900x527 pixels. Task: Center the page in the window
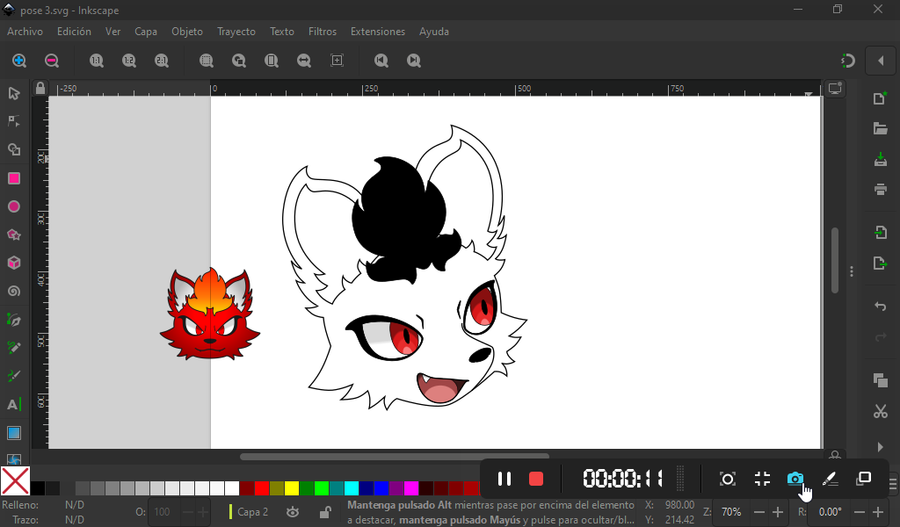click(x=337, y=60)
